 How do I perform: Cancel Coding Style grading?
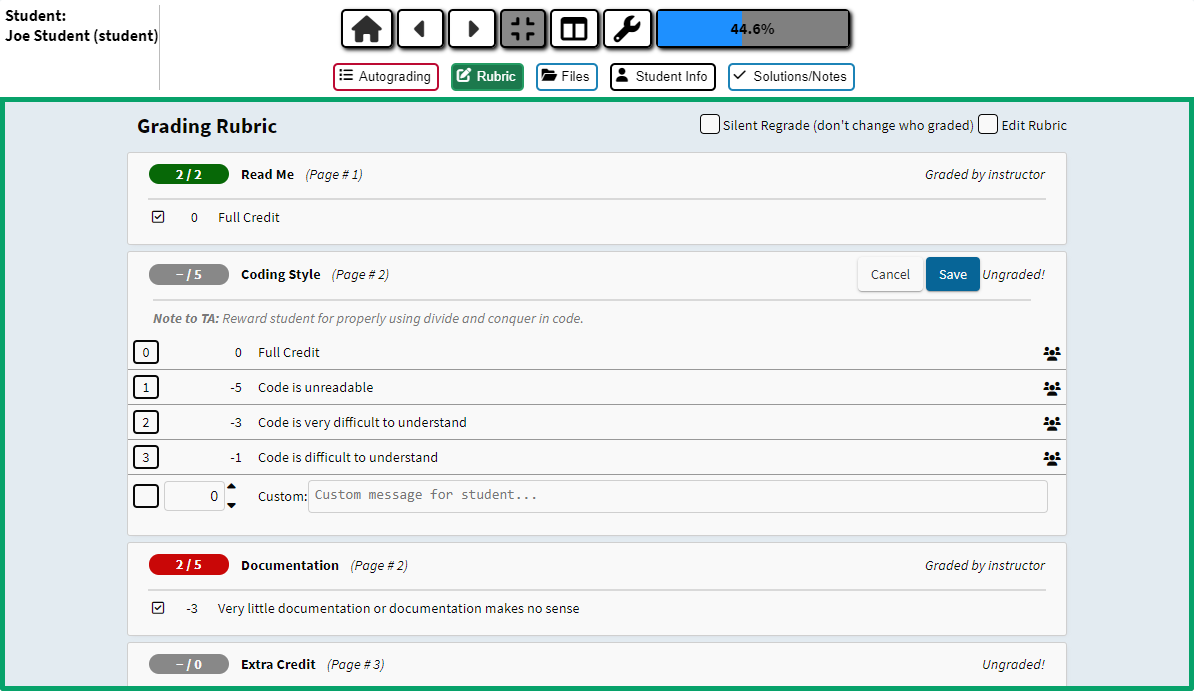coord(890,274)
